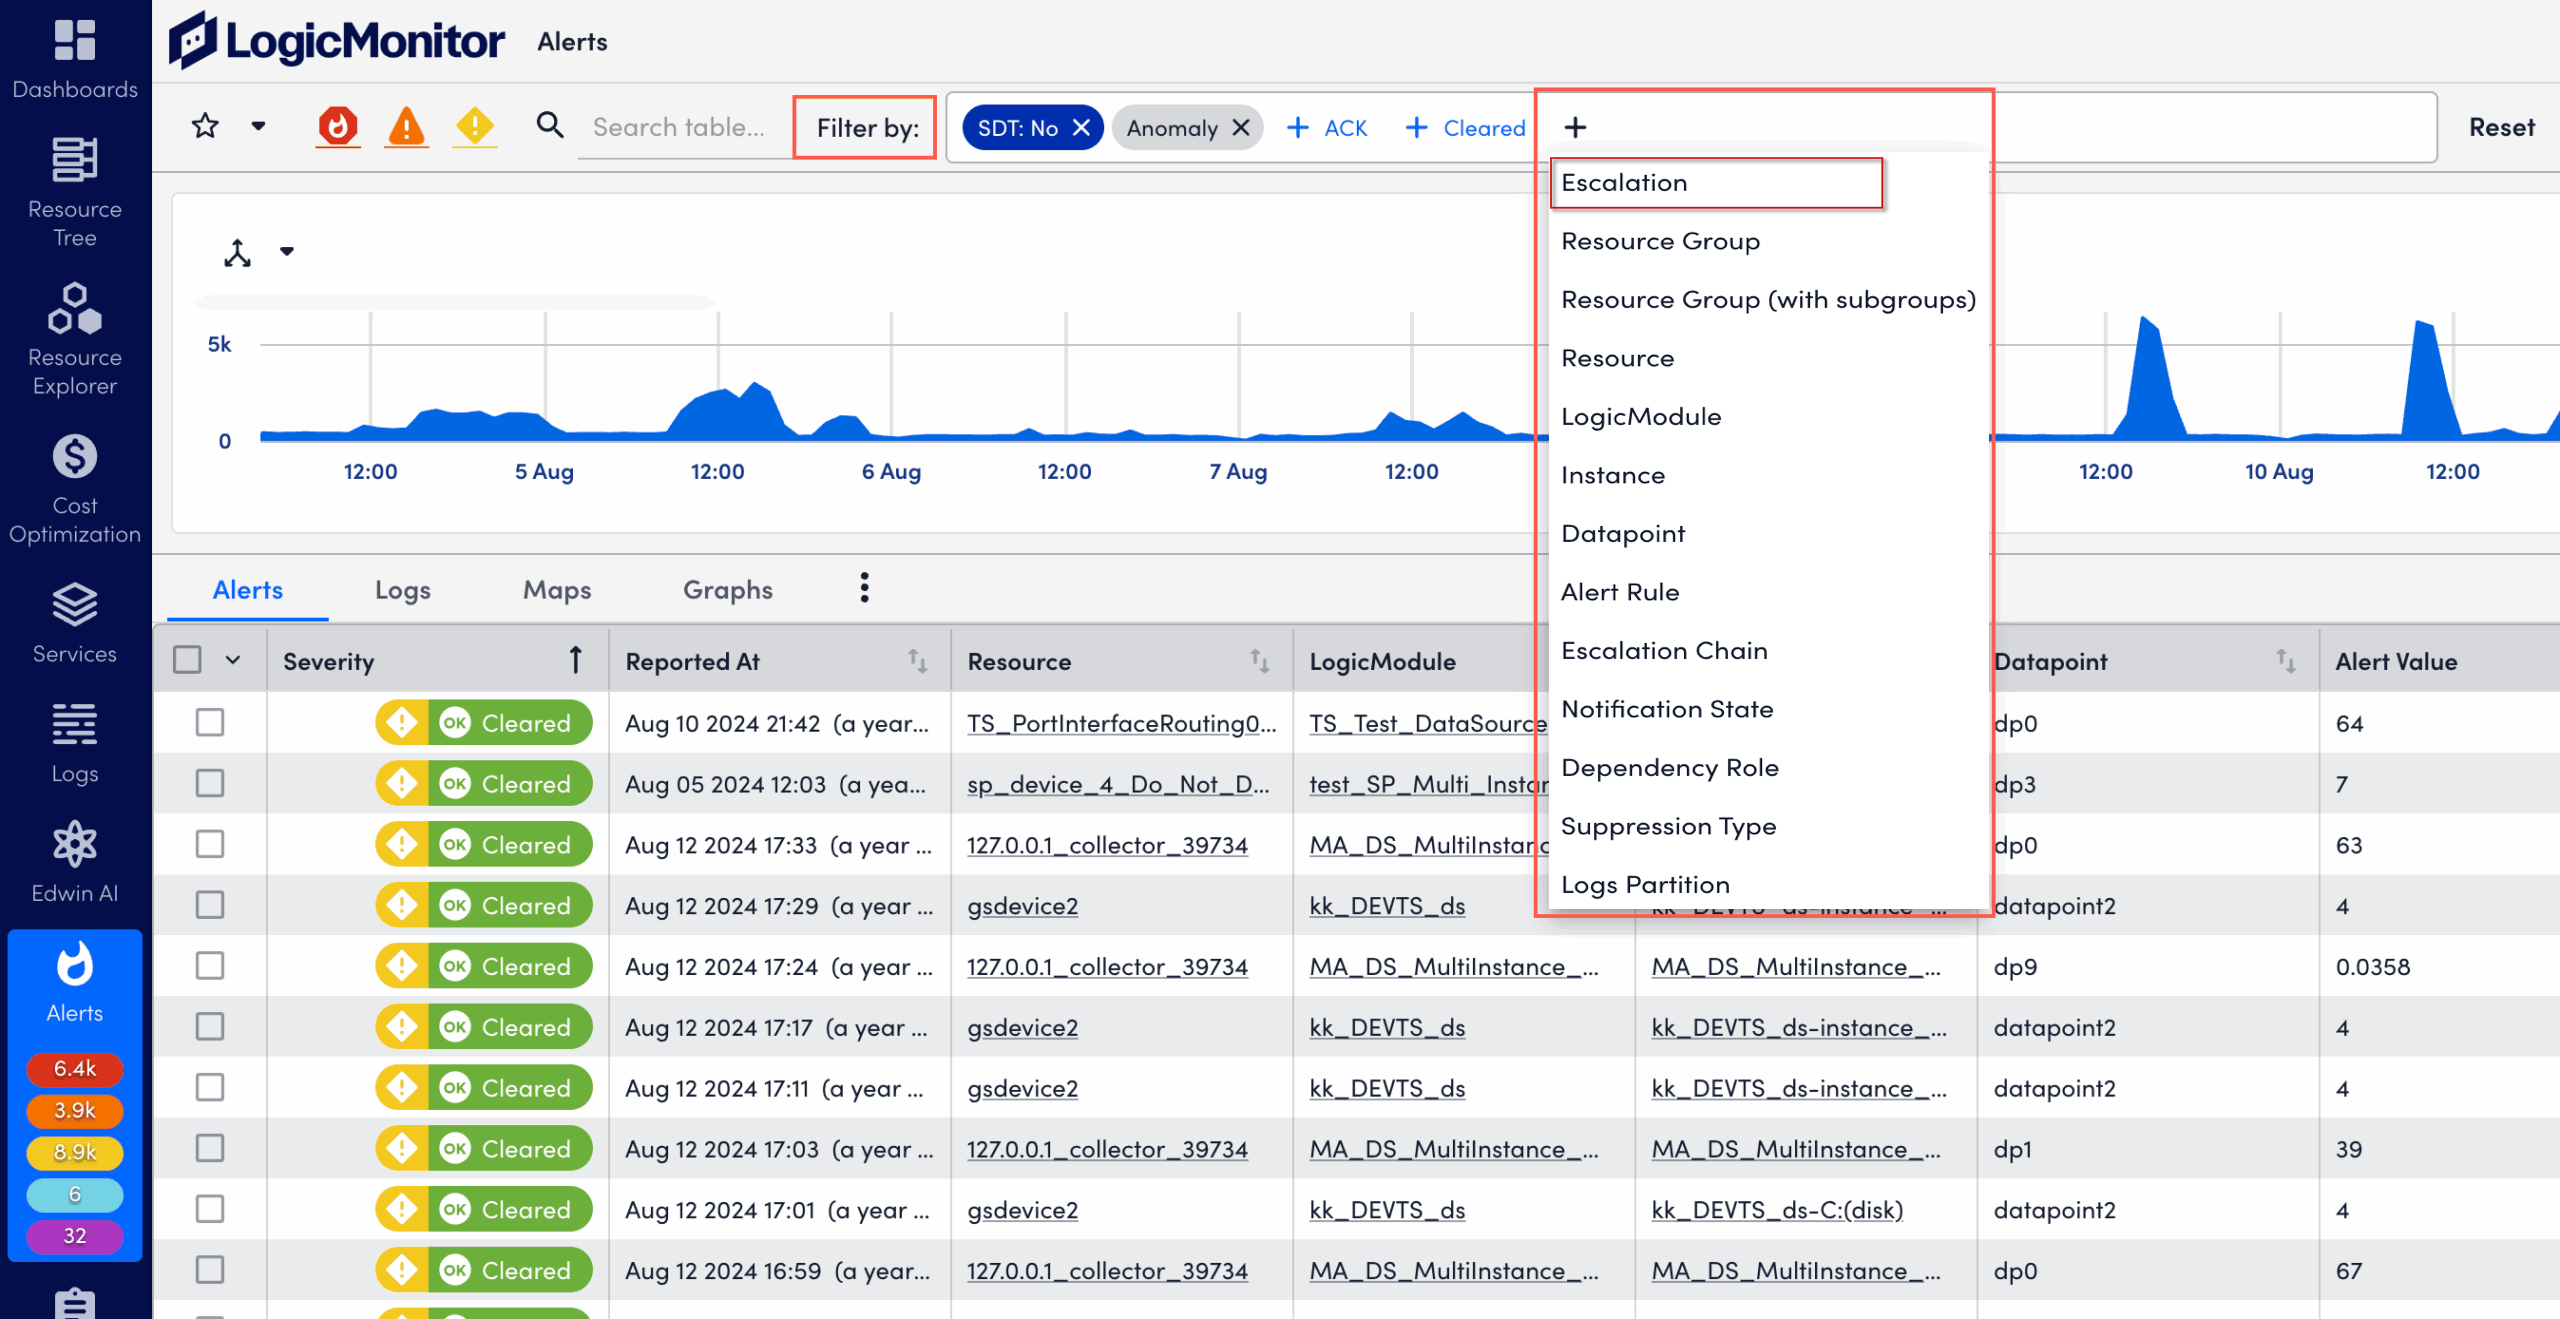Select Escalation Chain from filter menu
Viewport: 2560px width, 1319px height.
click(1663, 650)
